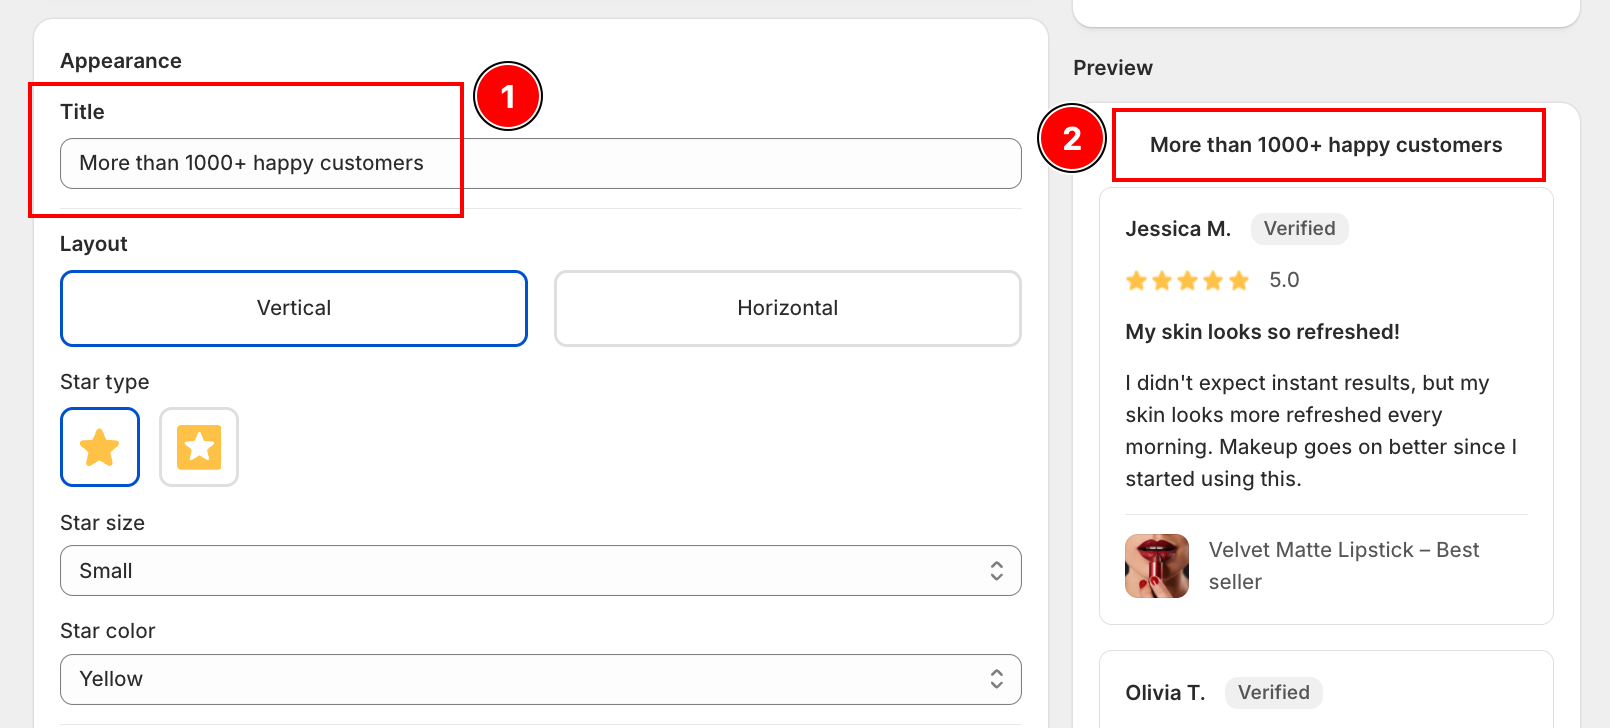
Task: Click the 5.0 rating value
Action: point(1284,280)
